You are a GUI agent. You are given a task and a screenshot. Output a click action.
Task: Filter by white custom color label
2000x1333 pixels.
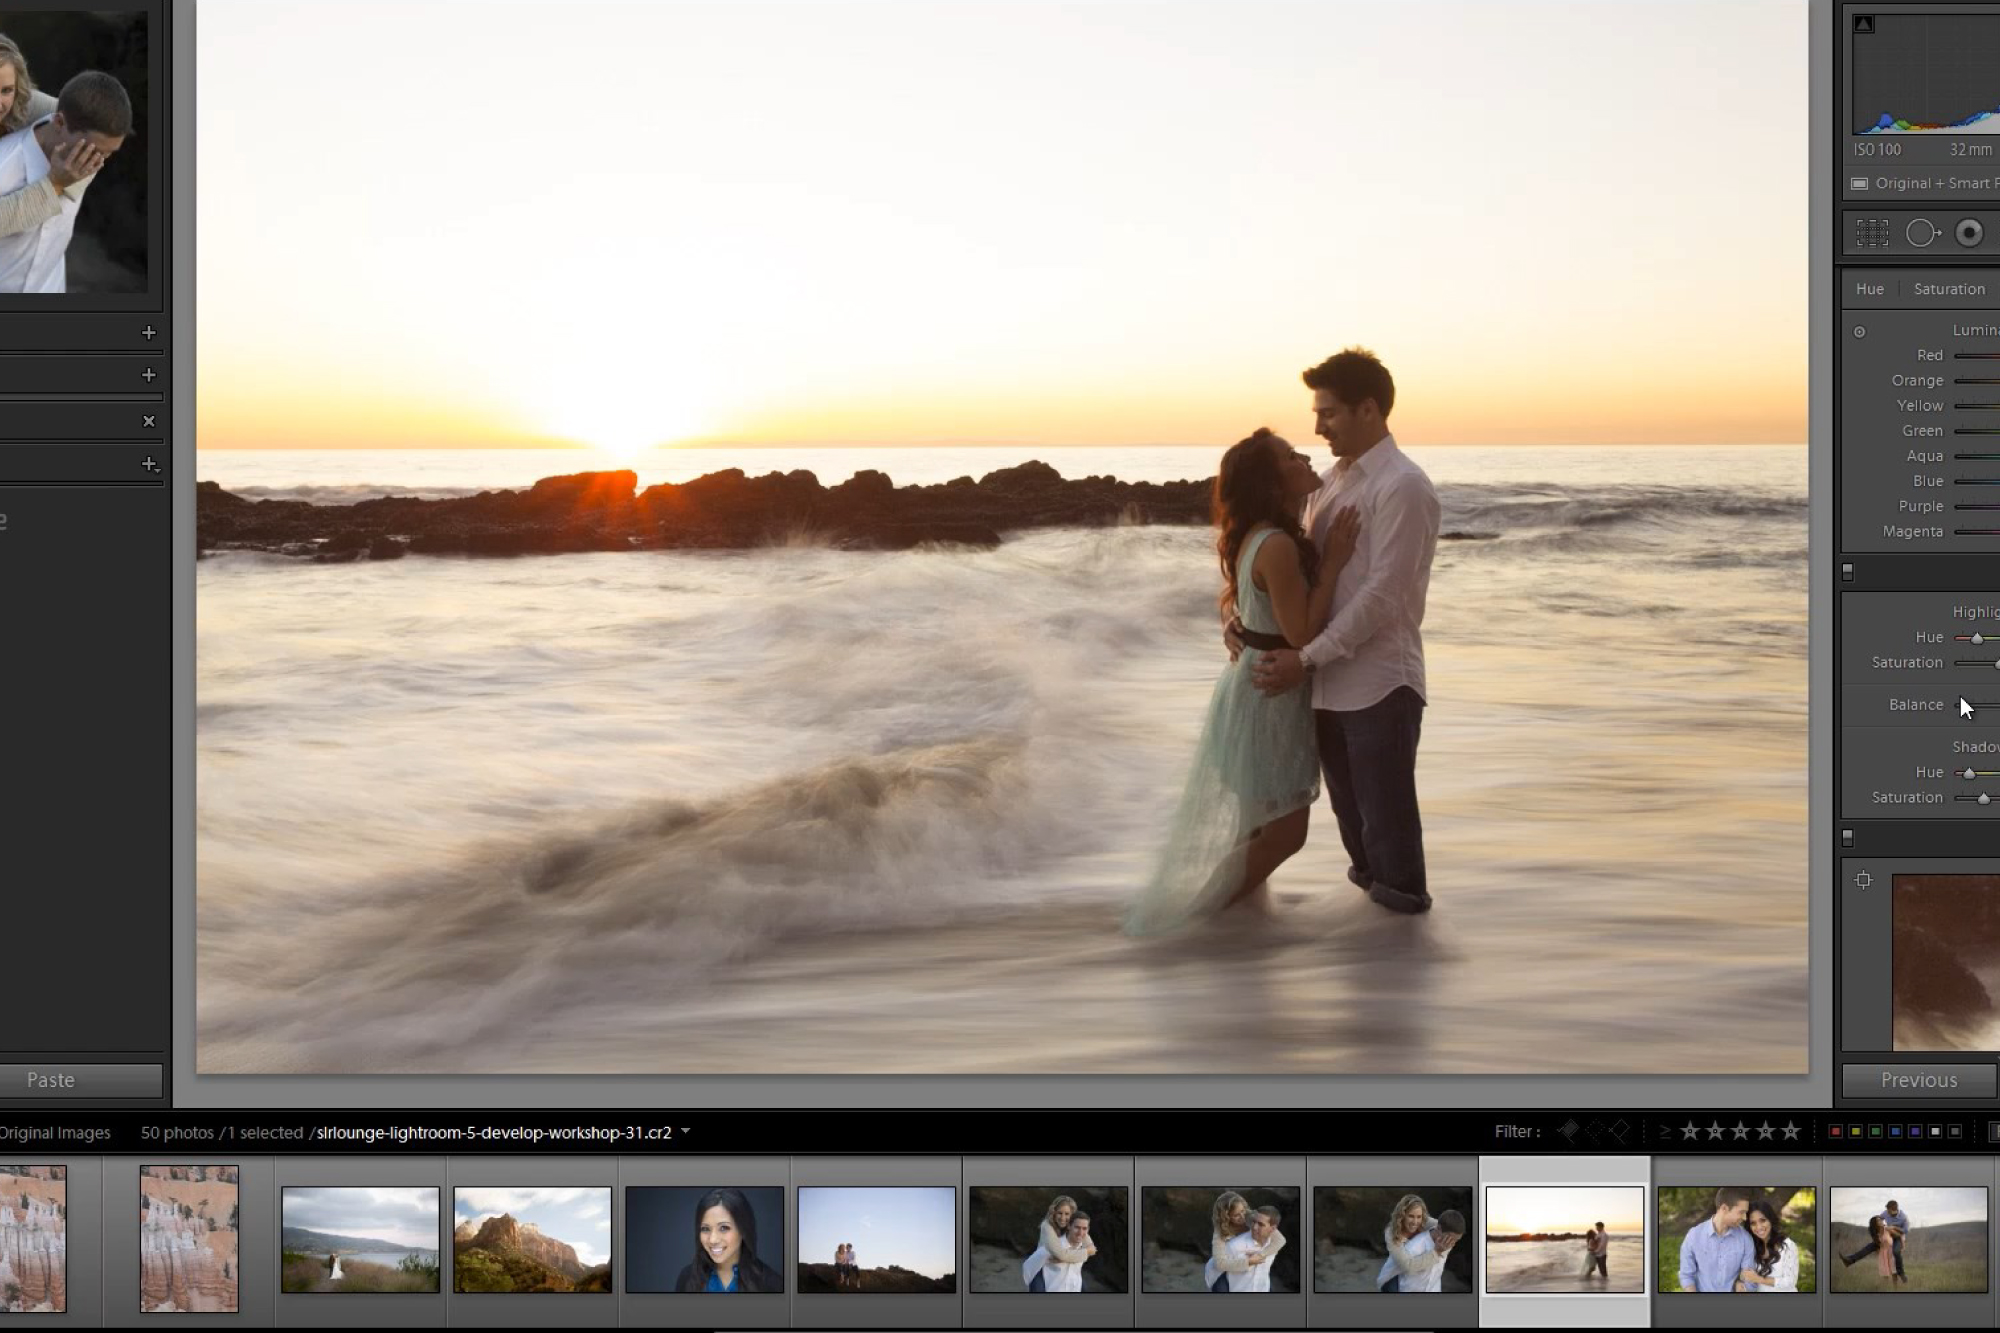click(1935, 1132)
